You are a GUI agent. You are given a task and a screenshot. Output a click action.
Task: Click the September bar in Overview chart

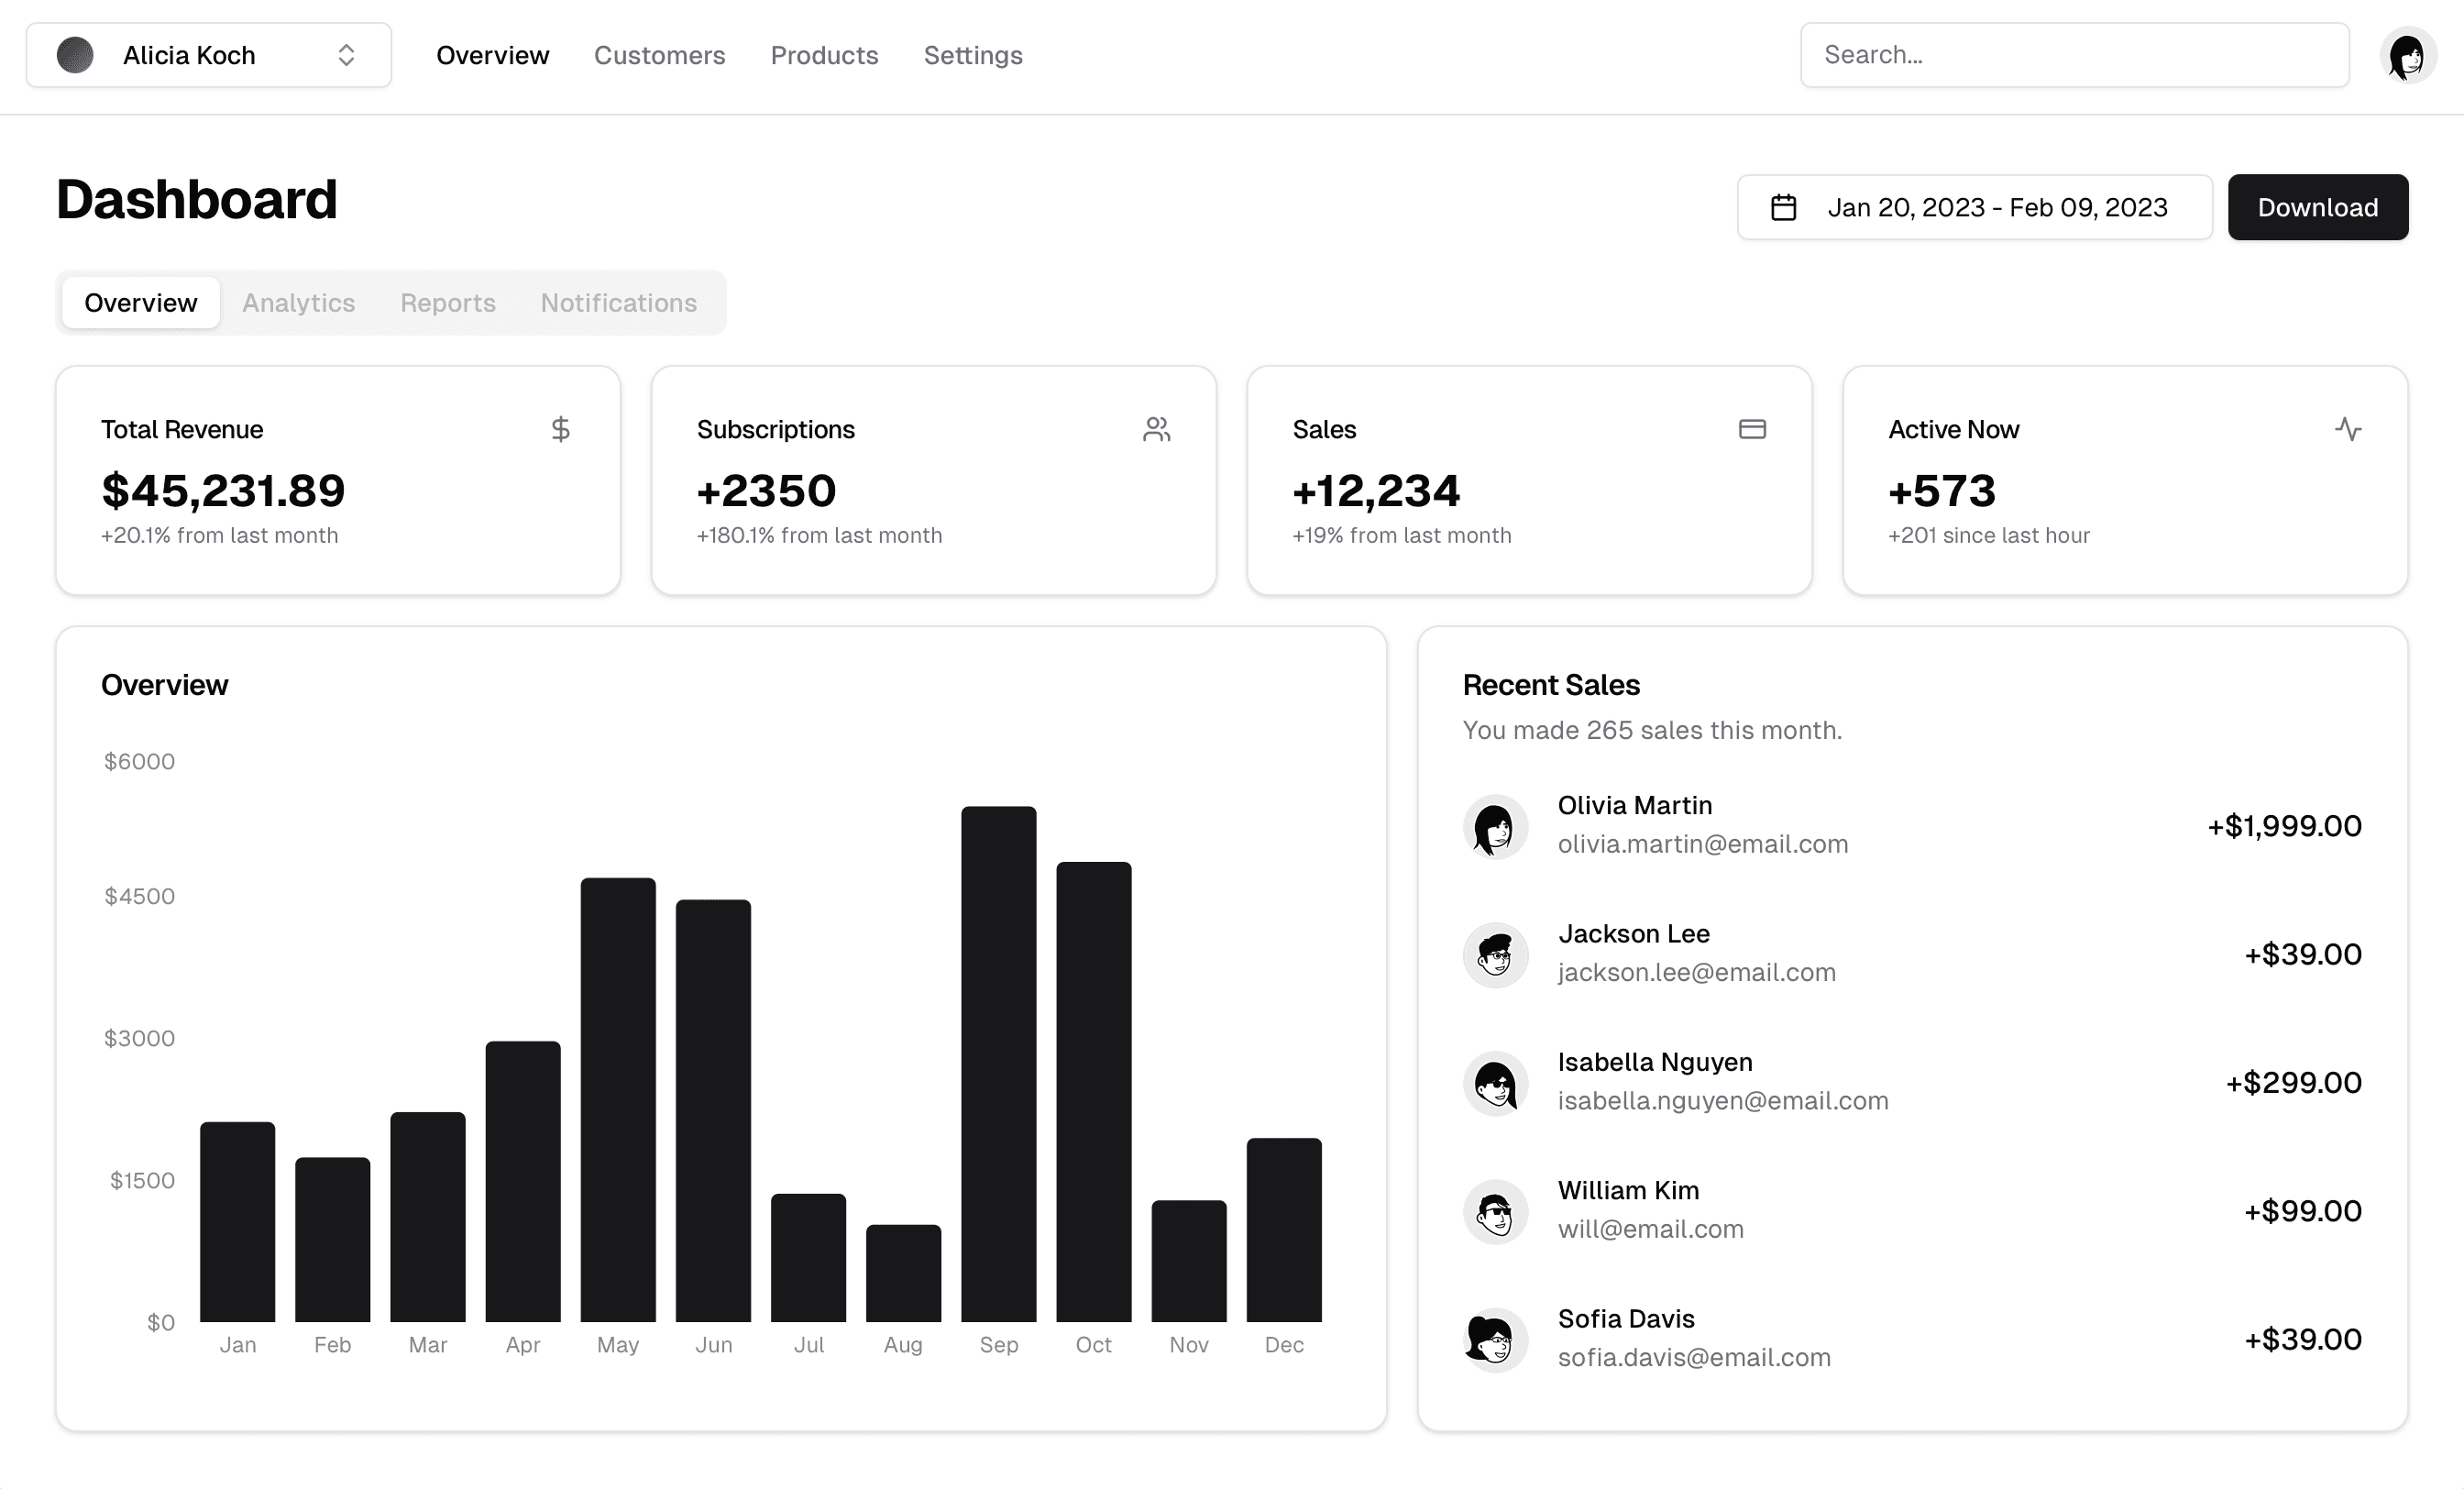[998, 1064]
